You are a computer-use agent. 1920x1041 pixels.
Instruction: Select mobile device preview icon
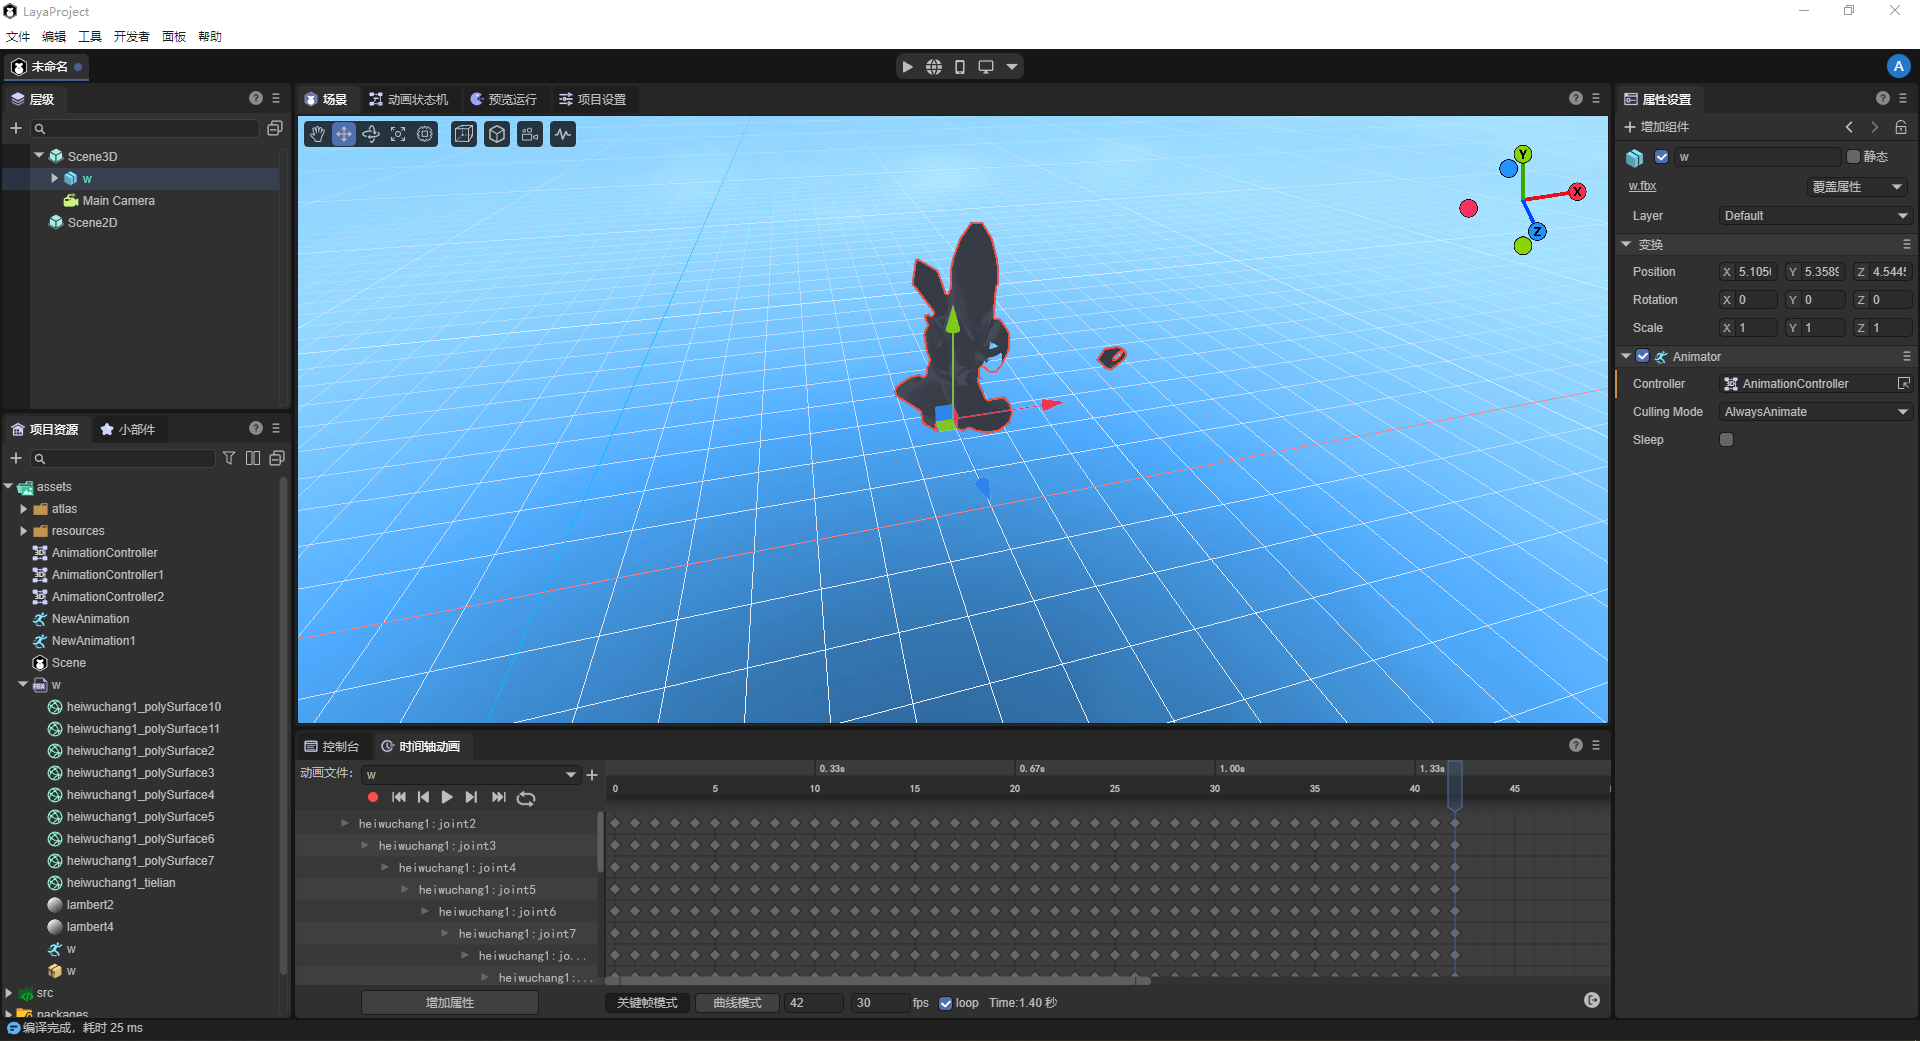[960, 67]
